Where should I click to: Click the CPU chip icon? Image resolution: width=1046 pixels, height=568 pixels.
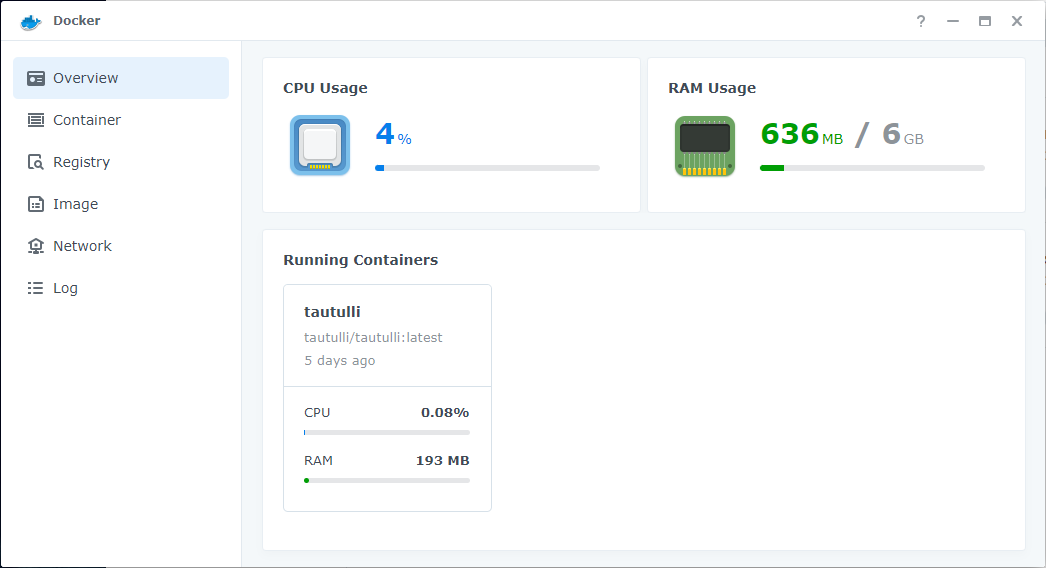coord(320,146)
